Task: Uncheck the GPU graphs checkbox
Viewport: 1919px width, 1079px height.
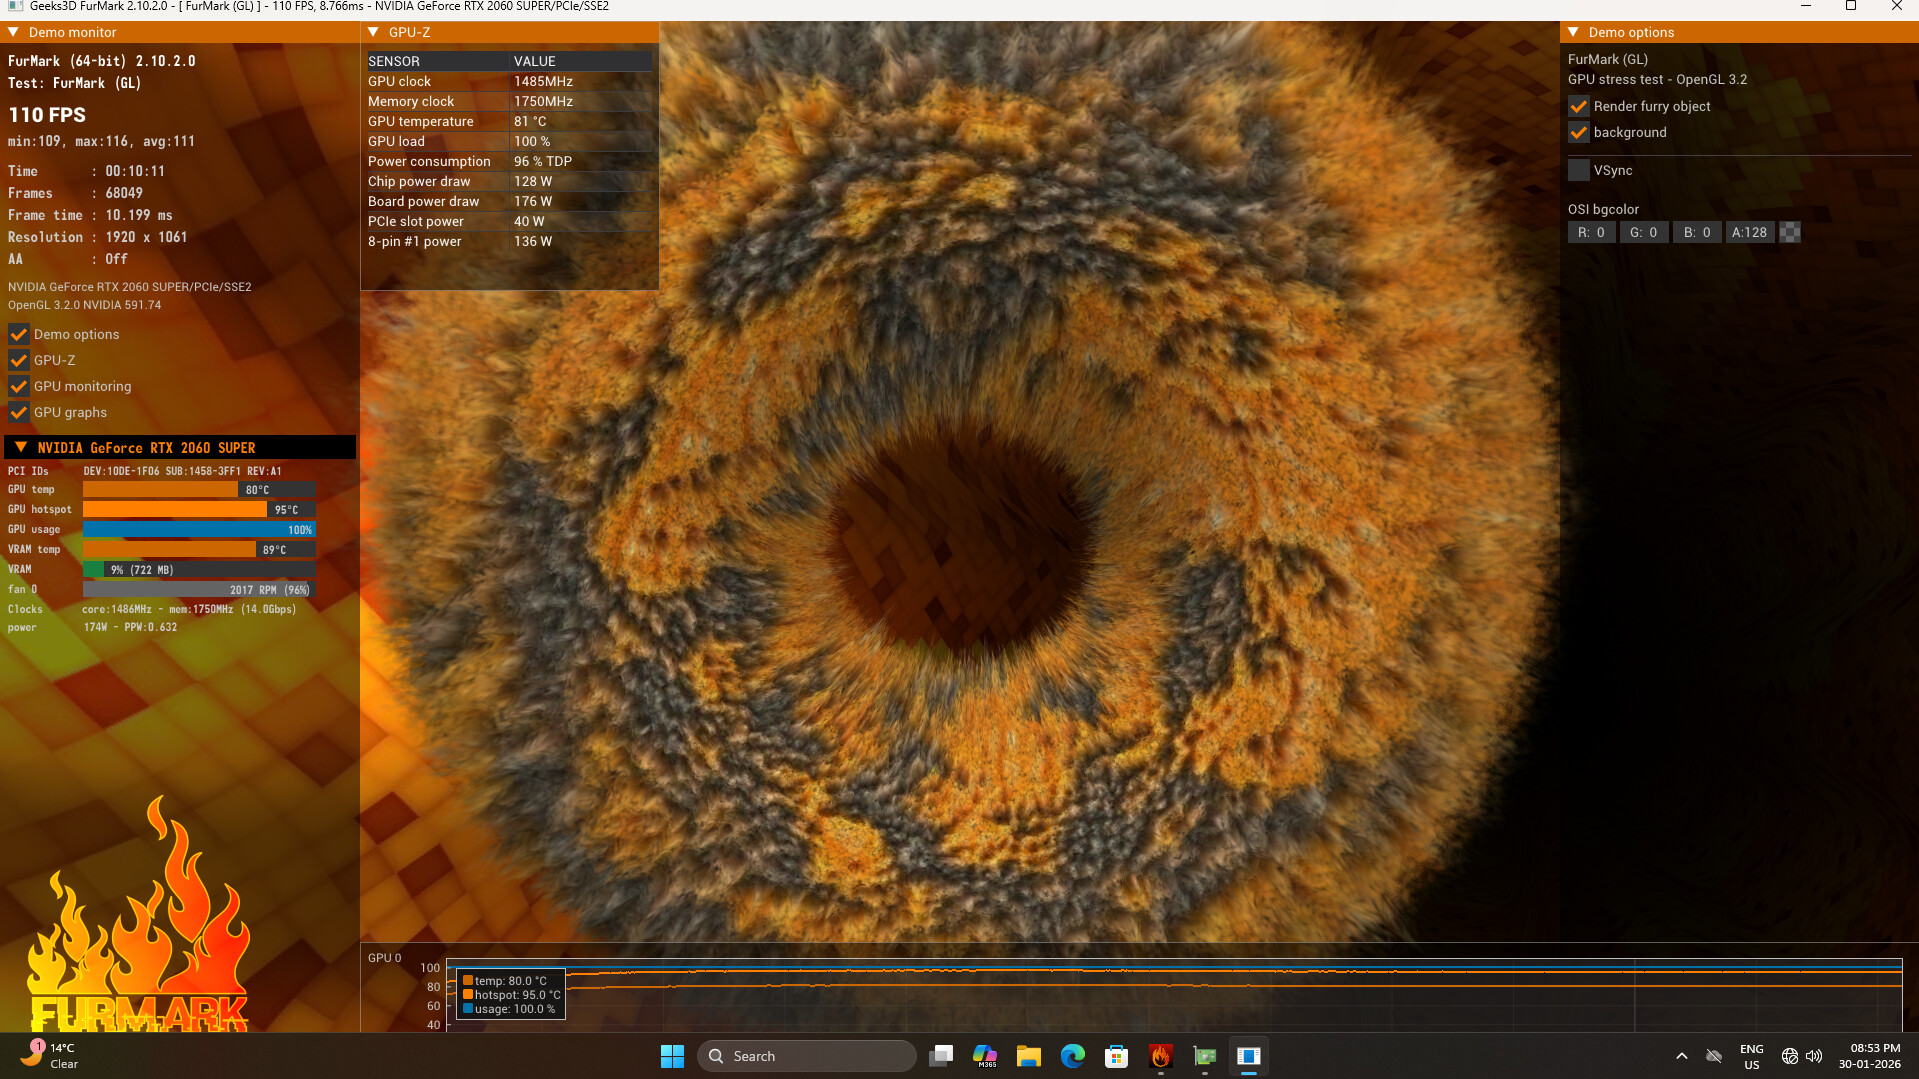Action: pyautogui.click(x=18, y=412)
